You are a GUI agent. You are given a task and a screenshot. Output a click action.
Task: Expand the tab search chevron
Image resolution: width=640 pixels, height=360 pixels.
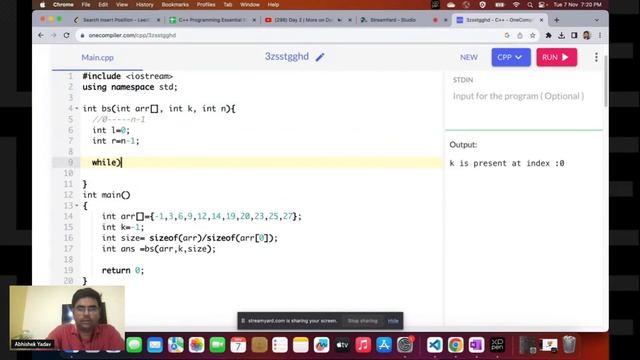tap(596, 20)
